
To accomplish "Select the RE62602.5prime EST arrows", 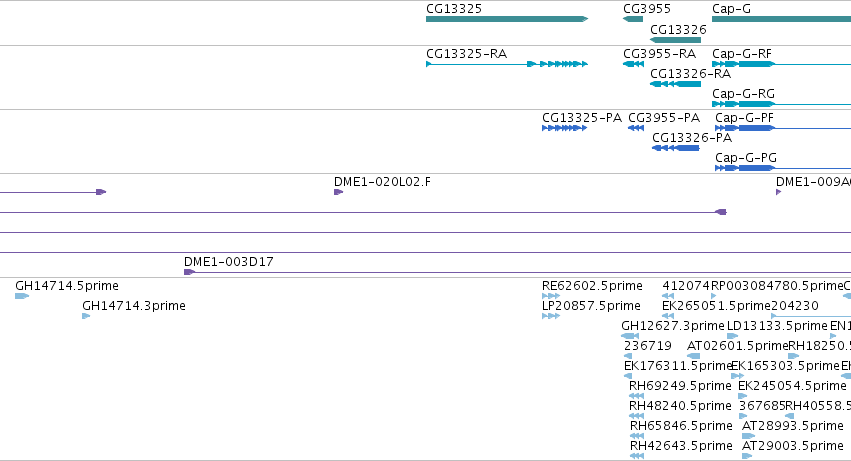I will click(550, 296).
